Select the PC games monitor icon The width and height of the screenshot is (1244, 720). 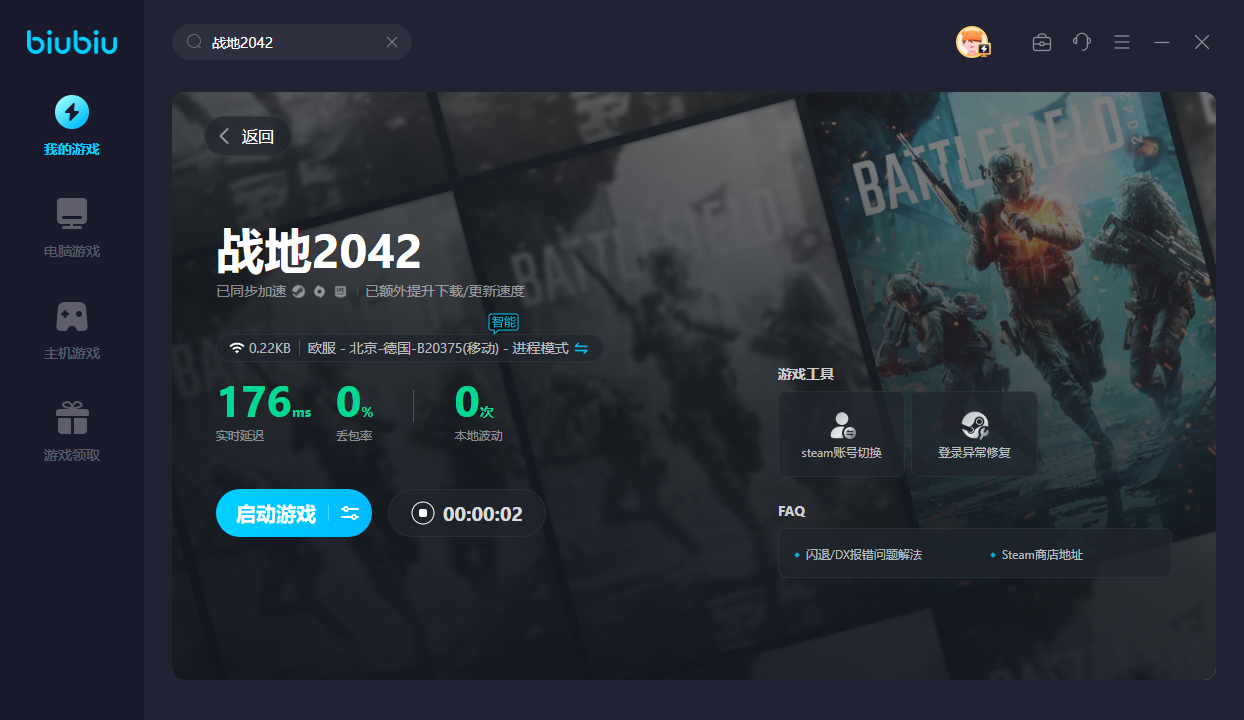(x=72, y=214)
